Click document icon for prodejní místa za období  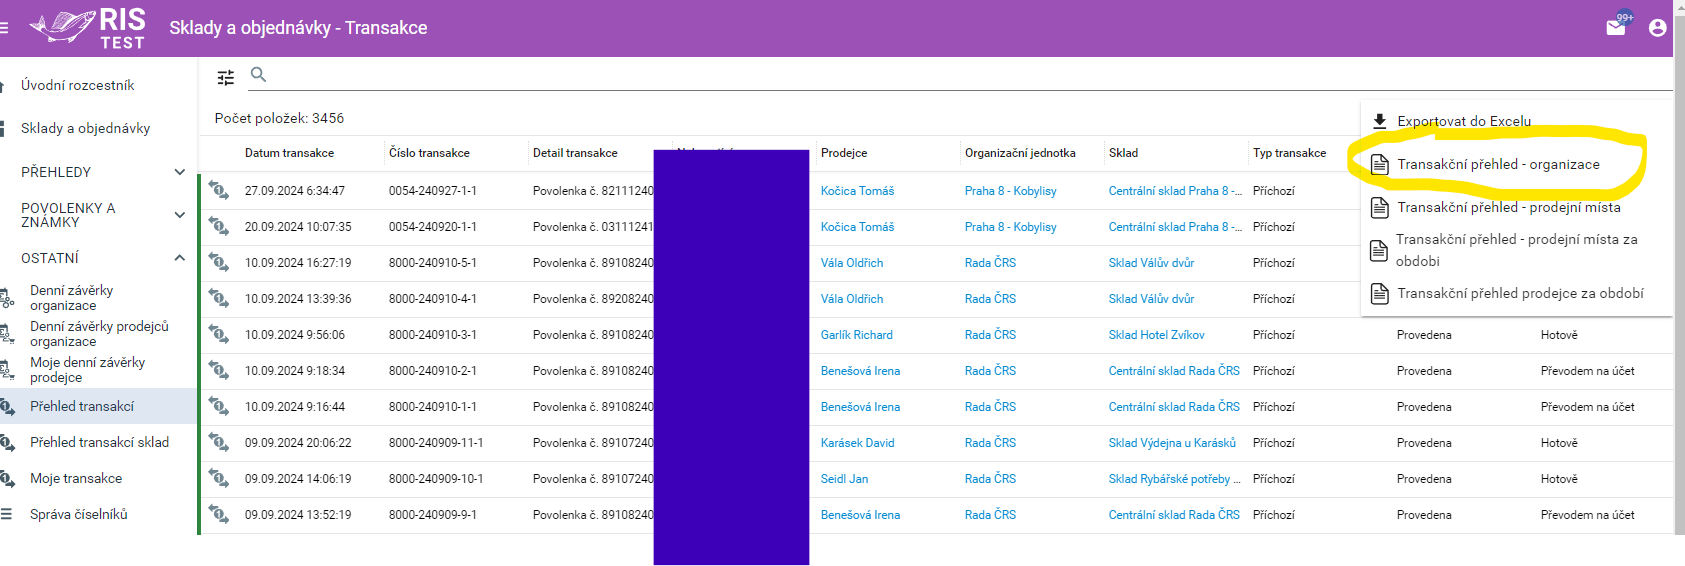click(1379, 251)
